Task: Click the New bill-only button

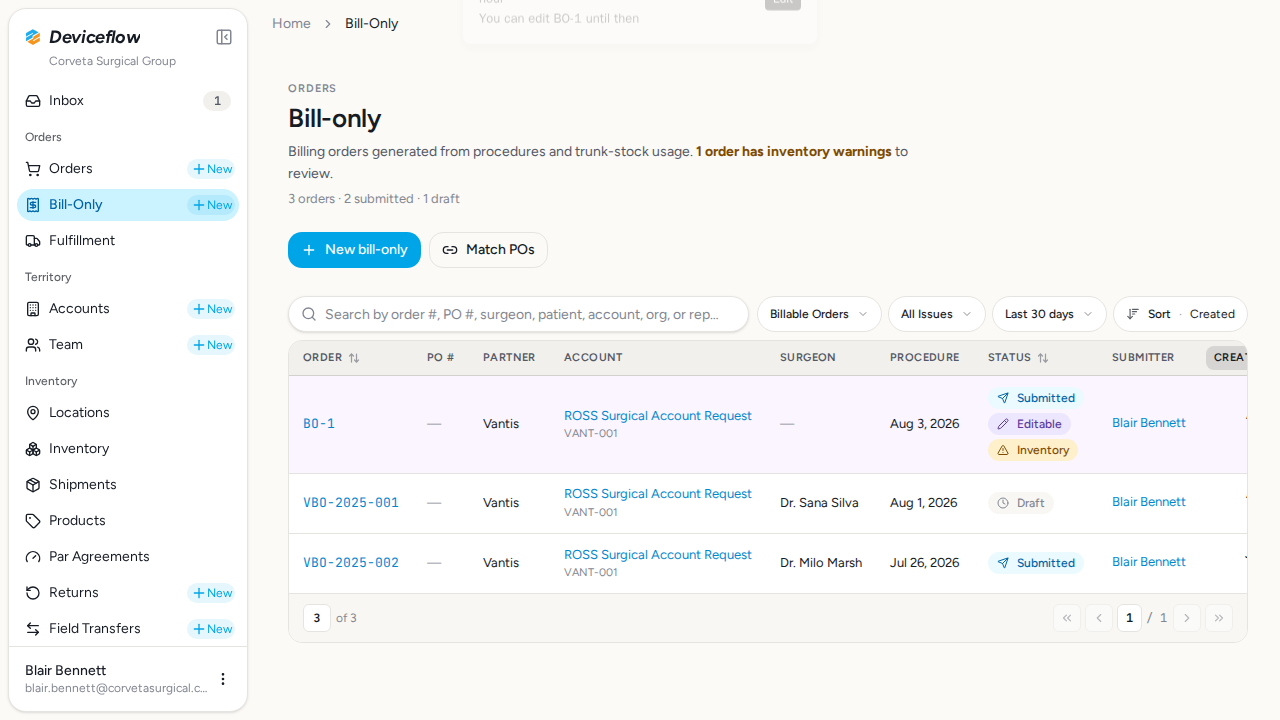Action: click(x=354, y=250)
